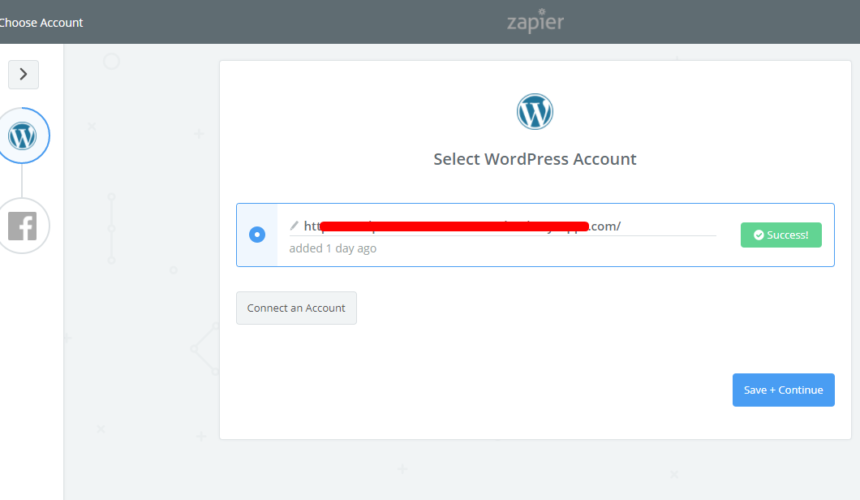Click the account URL ending in .com/
Image resolution: width=860 pixels, height=500 pixels.
tap(462, 226)
